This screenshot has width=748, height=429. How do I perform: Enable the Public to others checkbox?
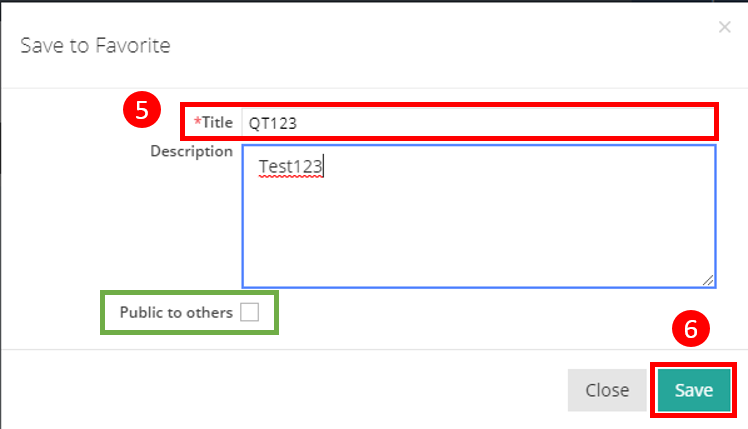pos(249,312)
